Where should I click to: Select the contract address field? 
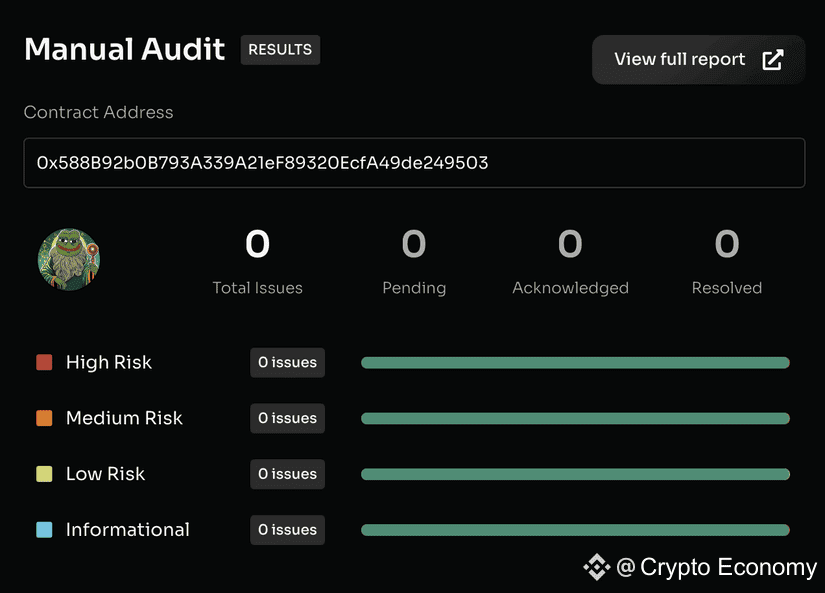pyautogui.click(x=414, y=163)
